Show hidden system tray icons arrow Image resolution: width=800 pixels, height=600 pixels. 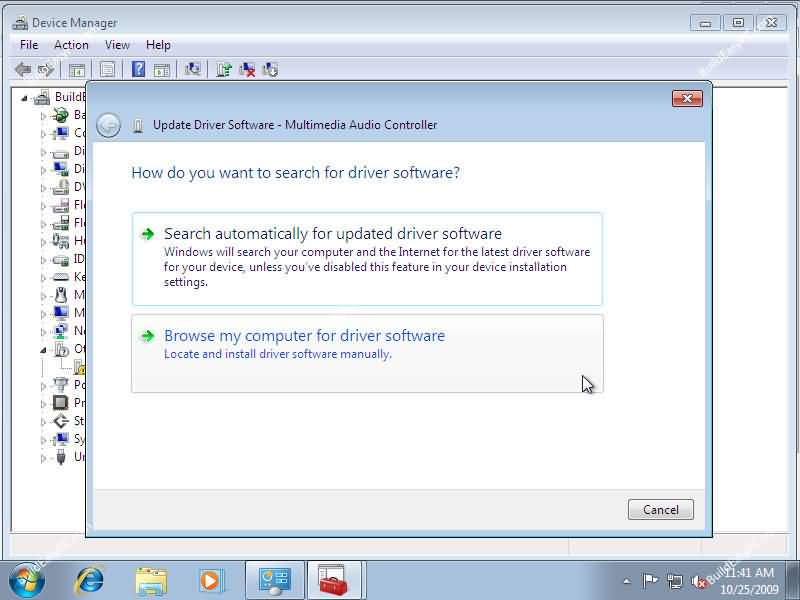[x=627, y=581]
